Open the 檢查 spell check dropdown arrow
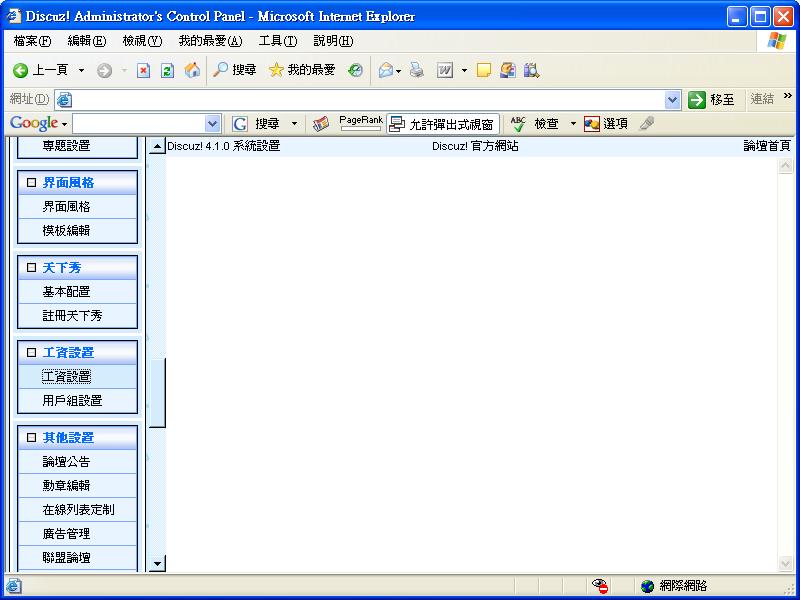This screenshot has height=600, width=800. (x=573, y=123)
